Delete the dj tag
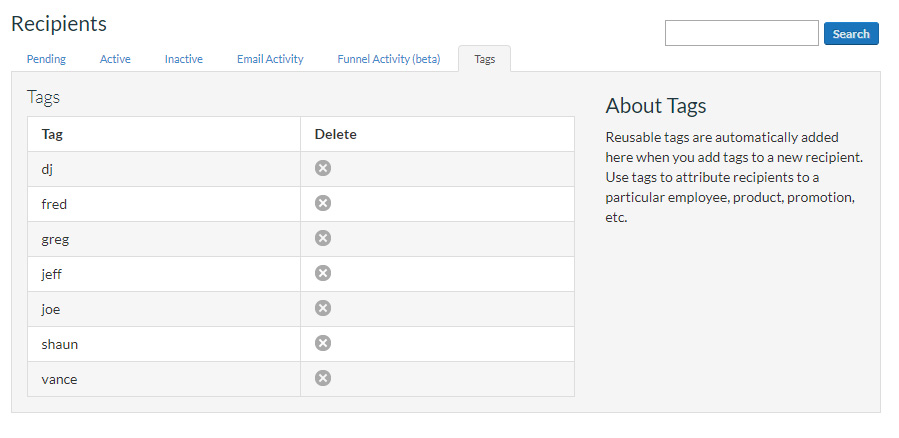 (x=323, y=168)
